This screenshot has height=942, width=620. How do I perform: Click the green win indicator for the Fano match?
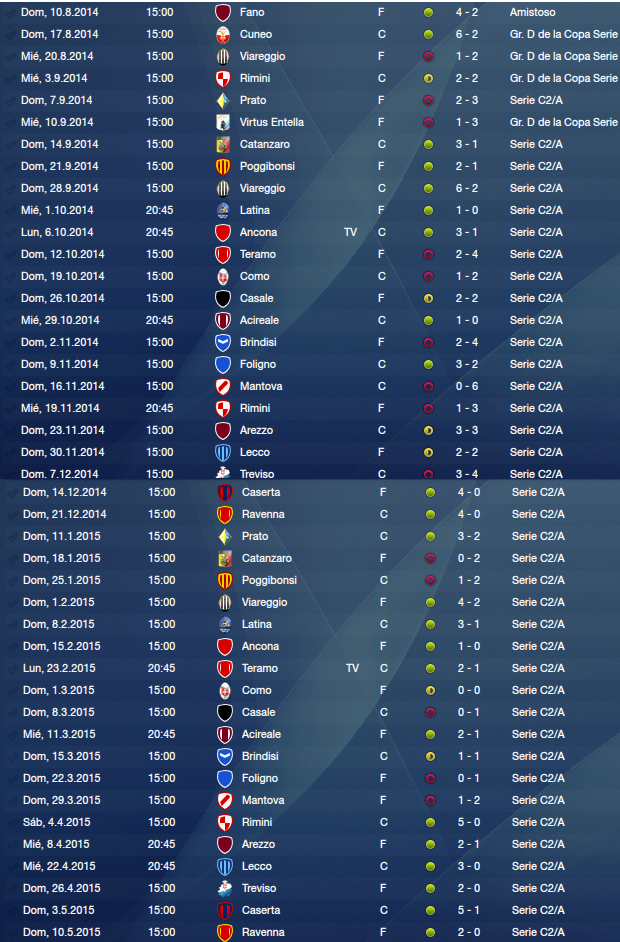tap(428, 13)
